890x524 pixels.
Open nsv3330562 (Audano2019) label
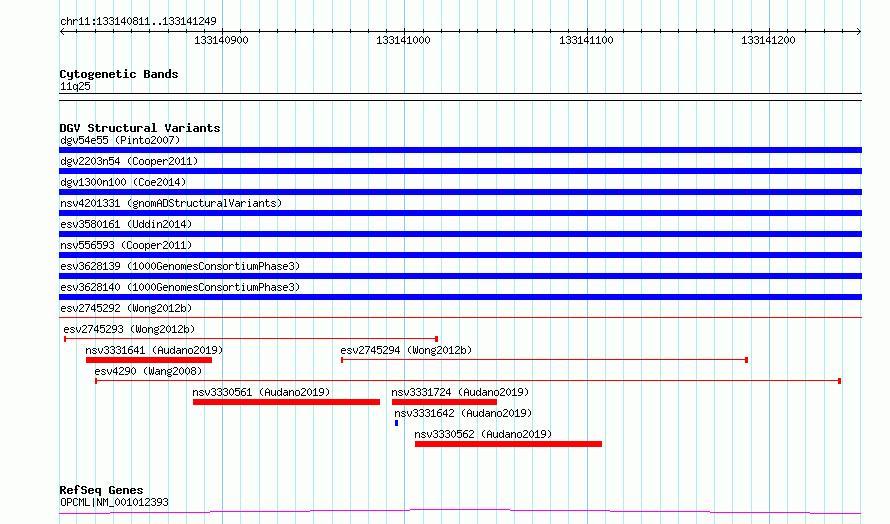point(482,434)
